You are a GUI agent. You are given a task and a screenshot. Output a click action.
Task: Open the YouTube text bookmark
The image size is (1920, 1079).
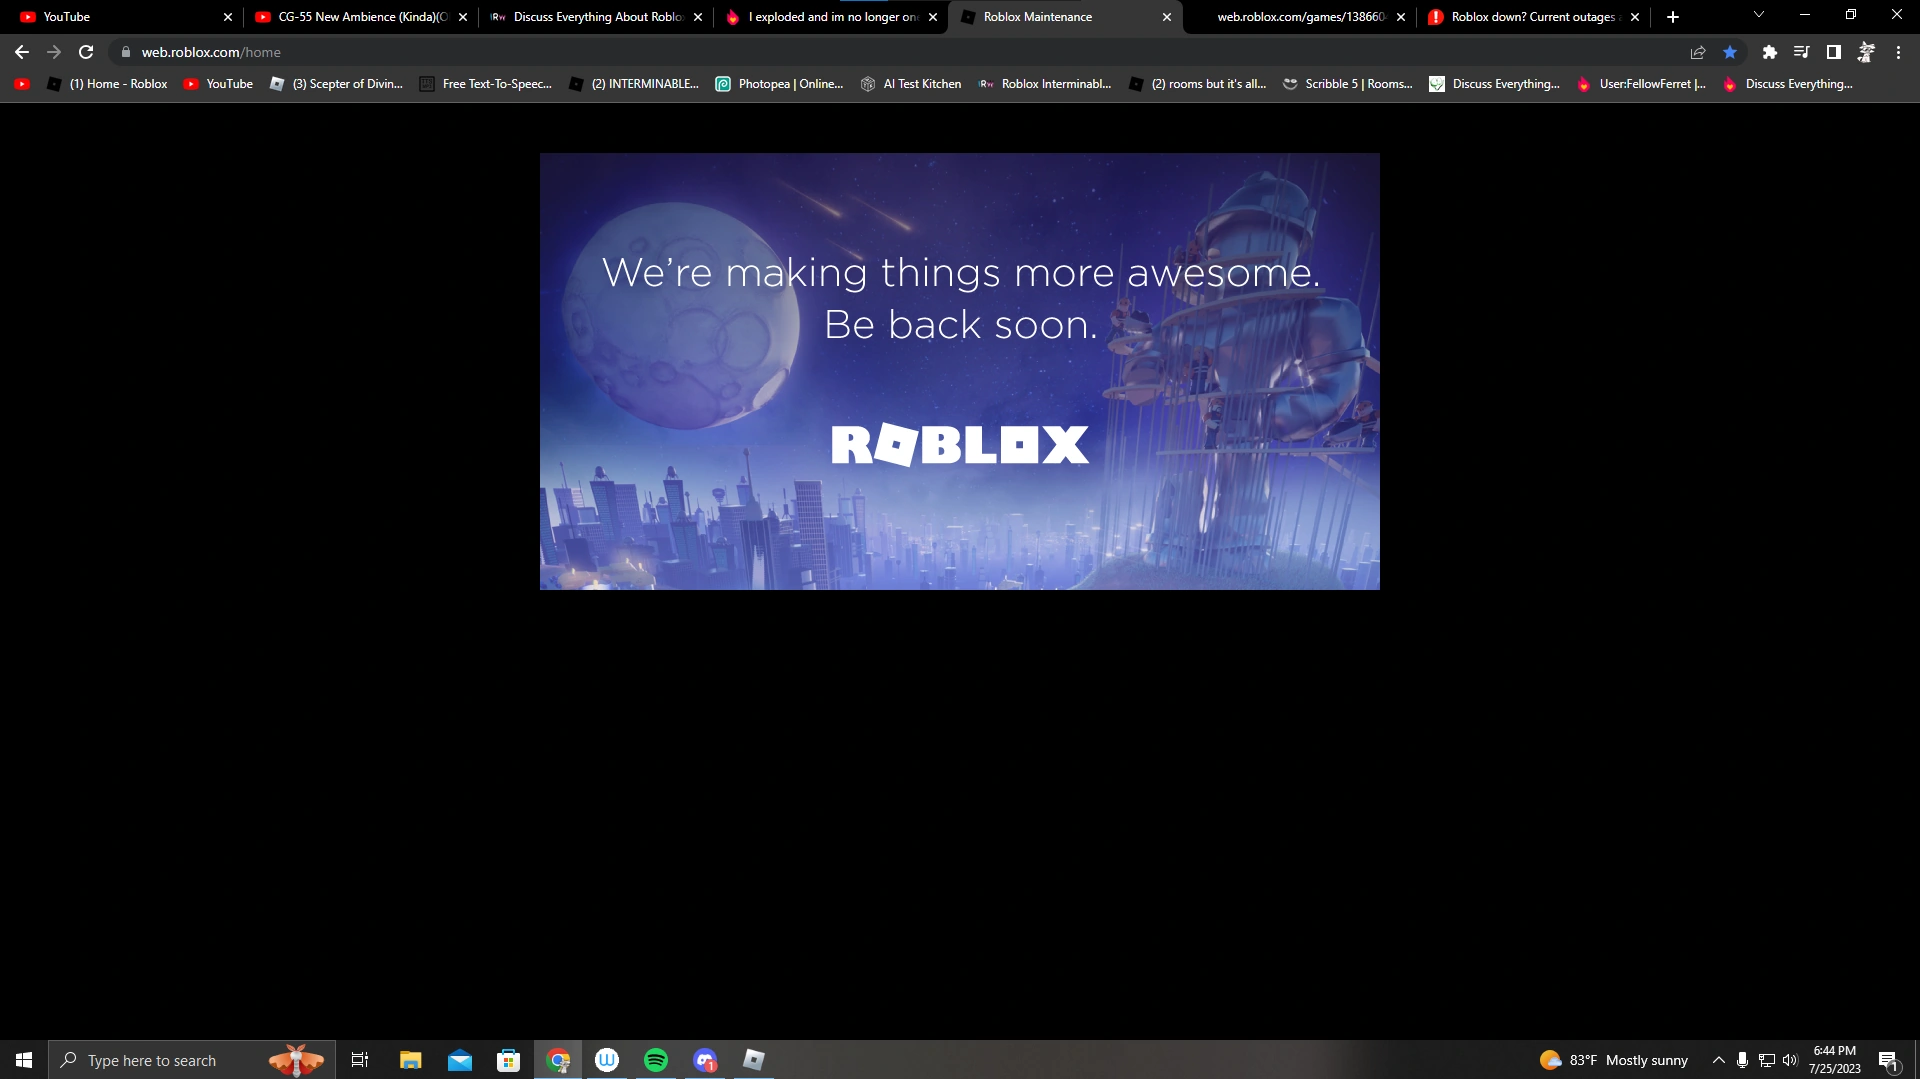[218, 84]
